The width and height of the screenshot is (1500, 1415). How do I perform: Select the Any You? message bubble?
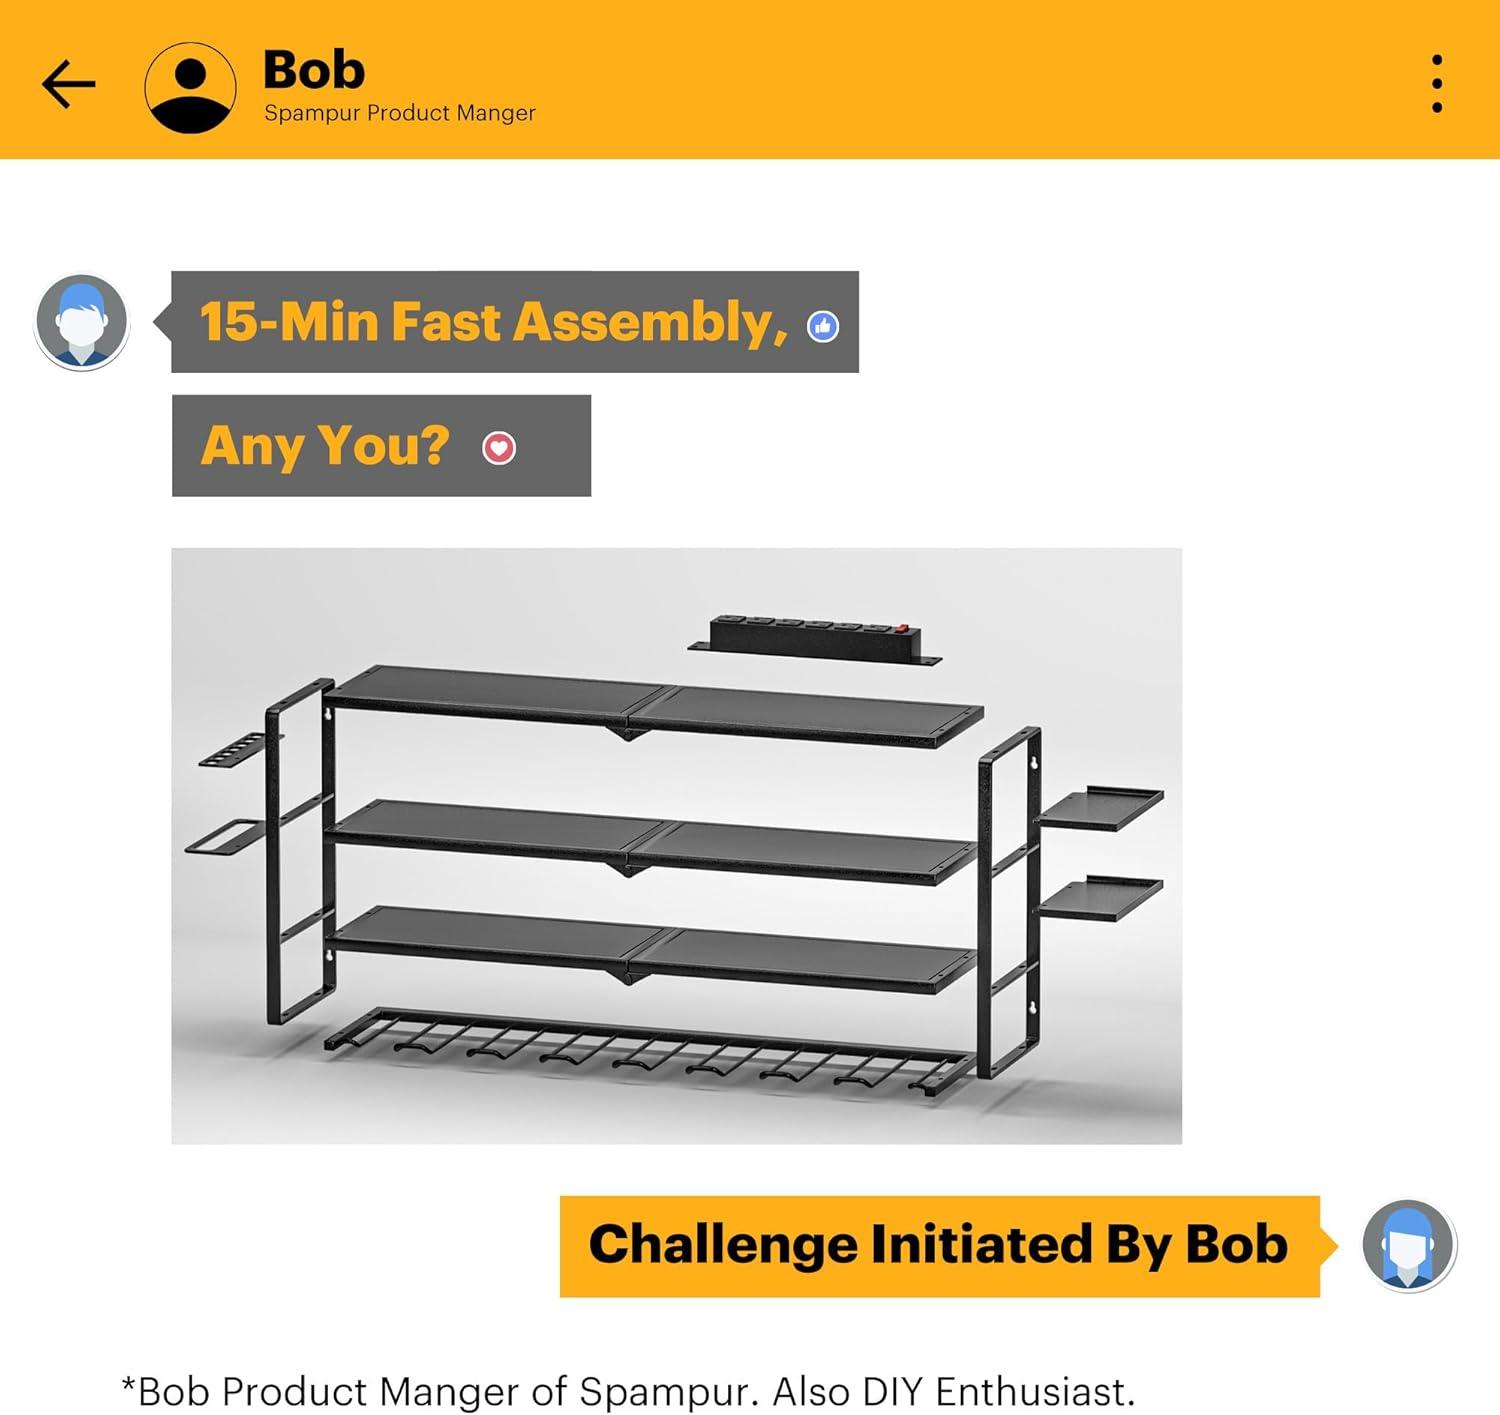[381, 446]
